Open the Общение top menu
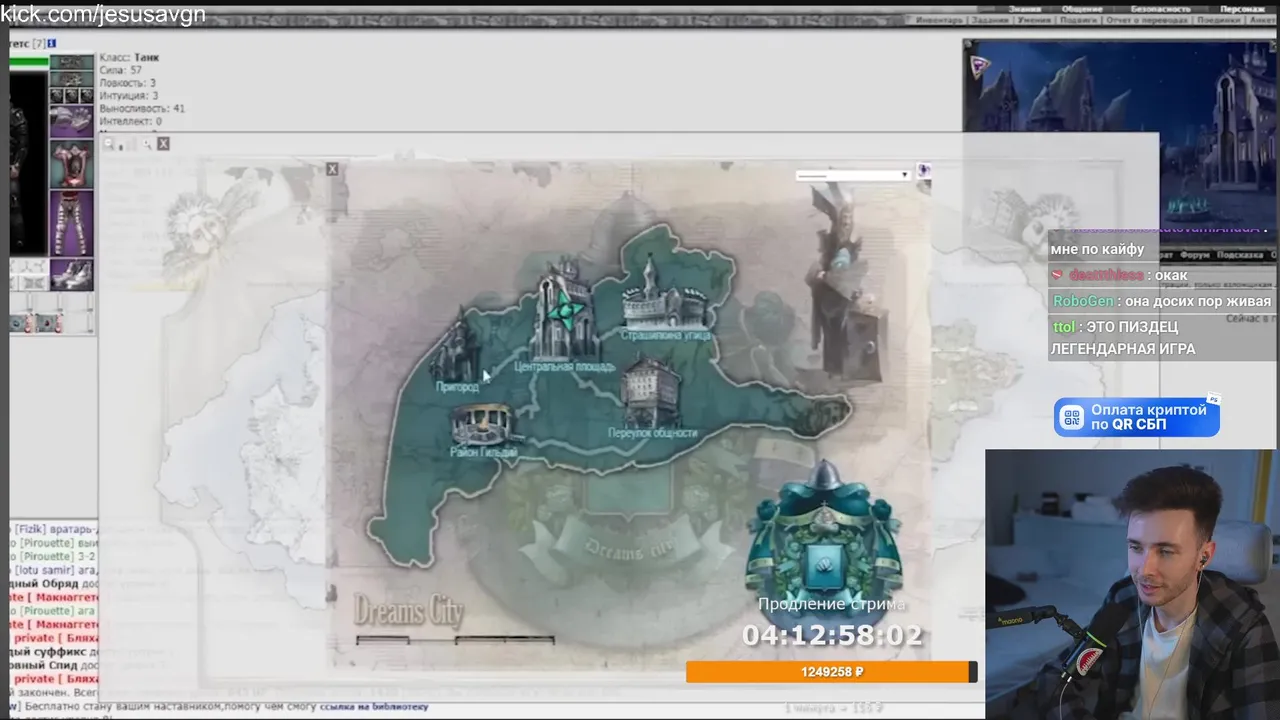This screenshot has width=1280, height=720. point(1082,8)
